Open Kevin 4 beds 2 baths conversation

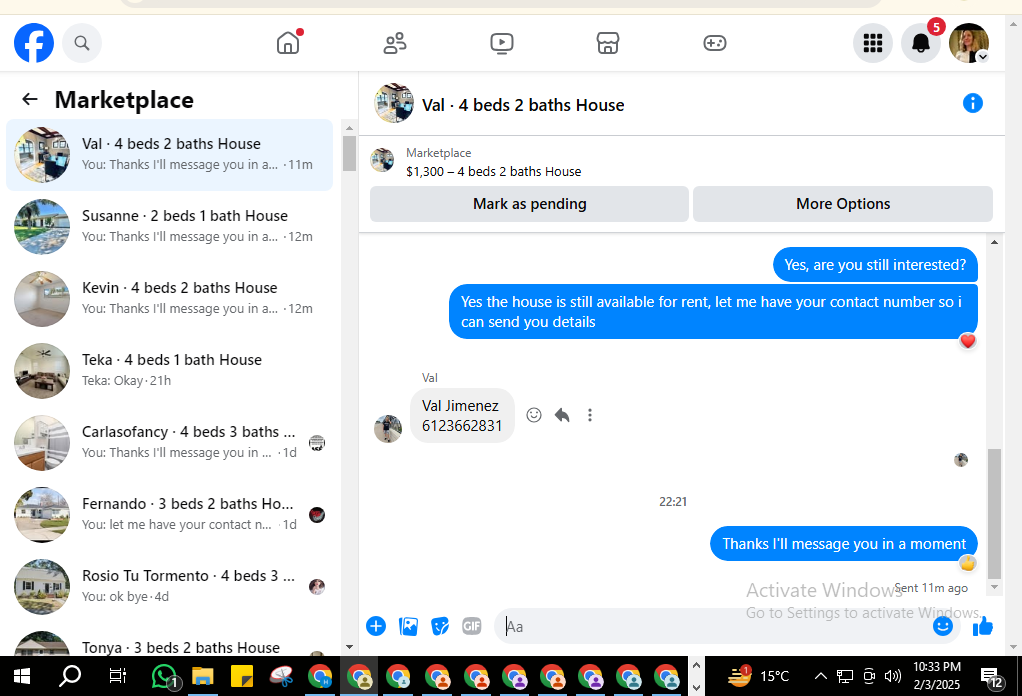point(169,298)
